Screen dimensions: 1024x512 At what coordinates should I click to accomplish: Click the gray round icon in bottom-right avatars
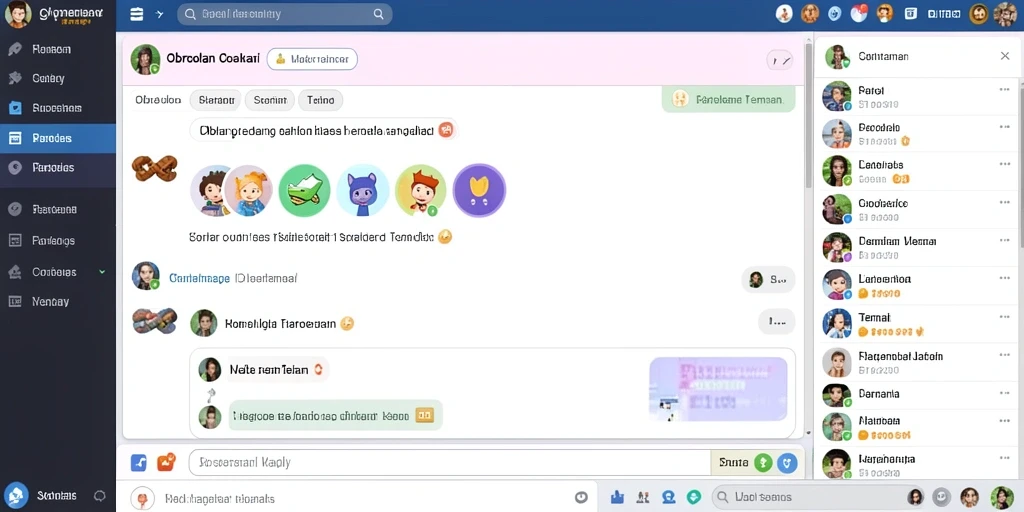point(941,498)
